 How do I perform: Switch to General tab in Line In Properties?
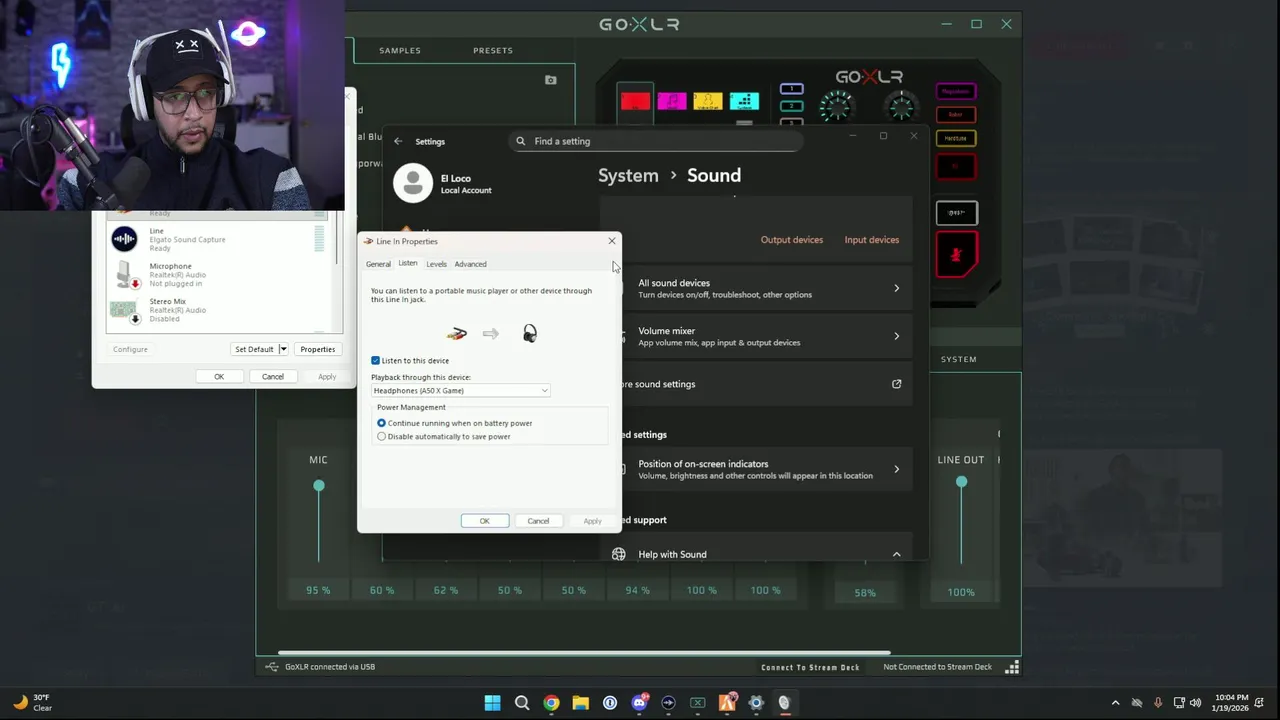click(378, 264)
